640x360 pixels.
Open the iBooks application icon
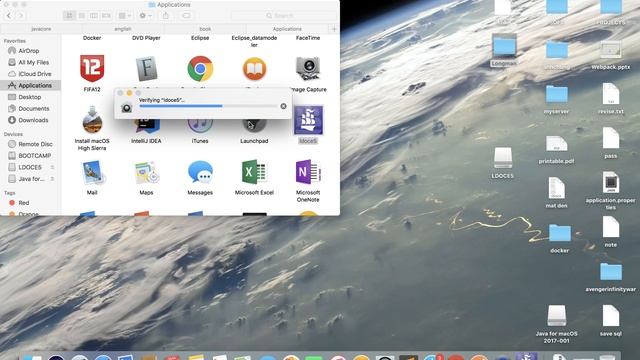pyautogui.click(x=254, y=69)
